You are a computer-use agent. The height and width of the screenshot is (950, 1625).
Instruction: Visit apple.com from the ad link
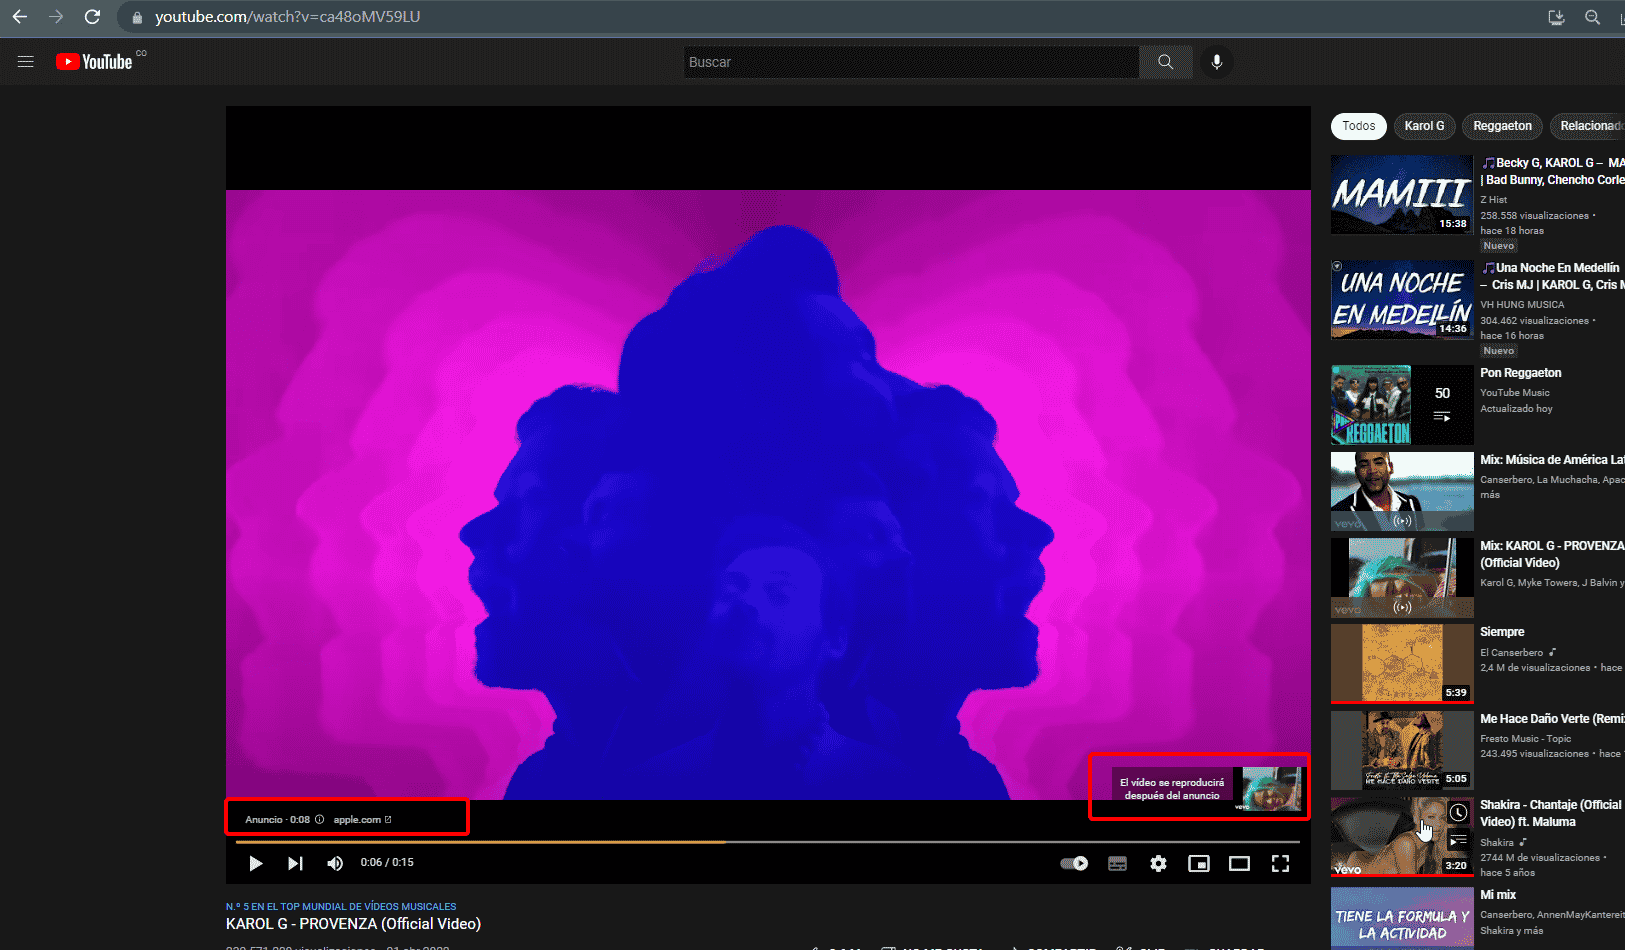[360, 818]
